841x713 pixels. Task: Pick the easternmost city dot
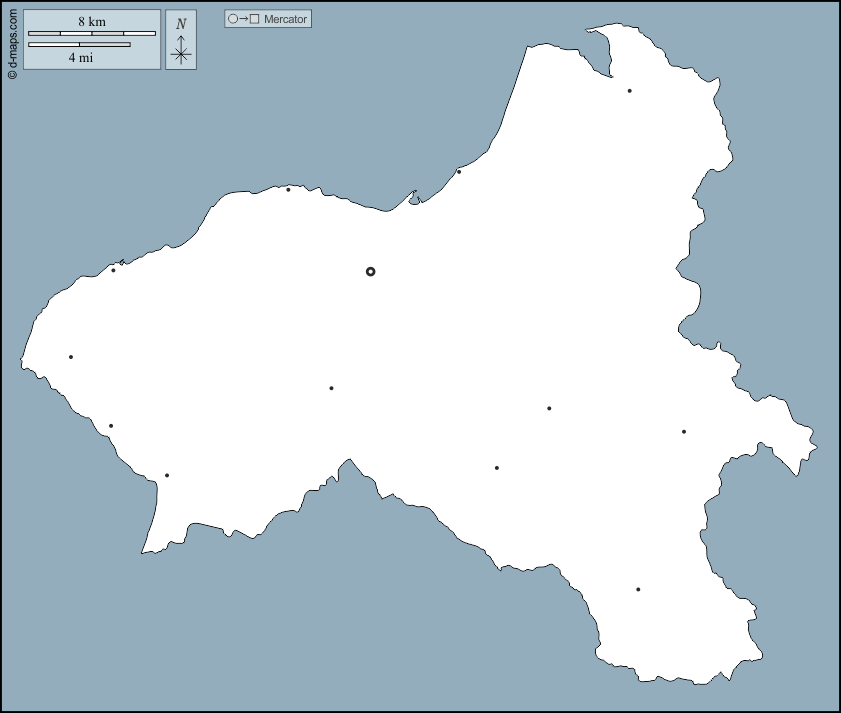pos(684,432)
